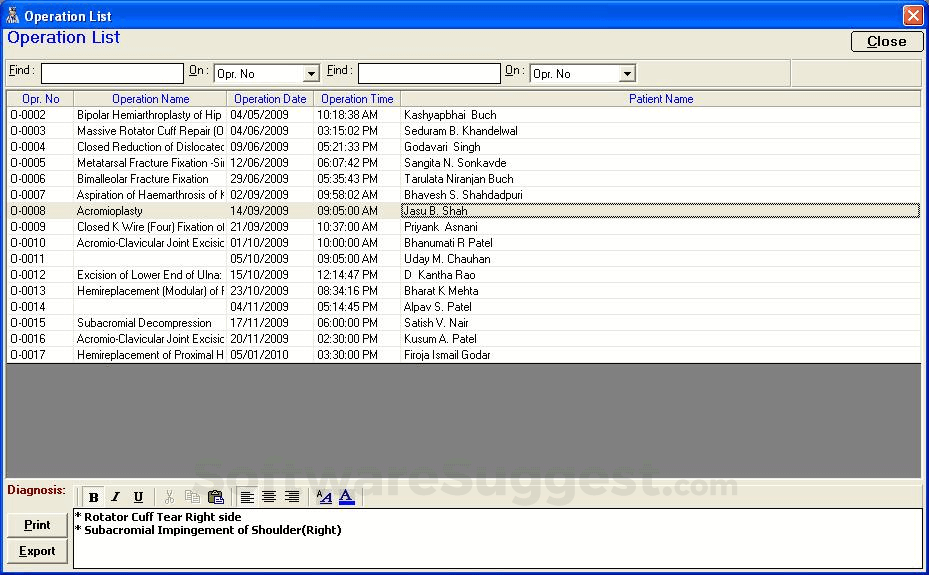Open the font color picker

(x=346, y=497)
